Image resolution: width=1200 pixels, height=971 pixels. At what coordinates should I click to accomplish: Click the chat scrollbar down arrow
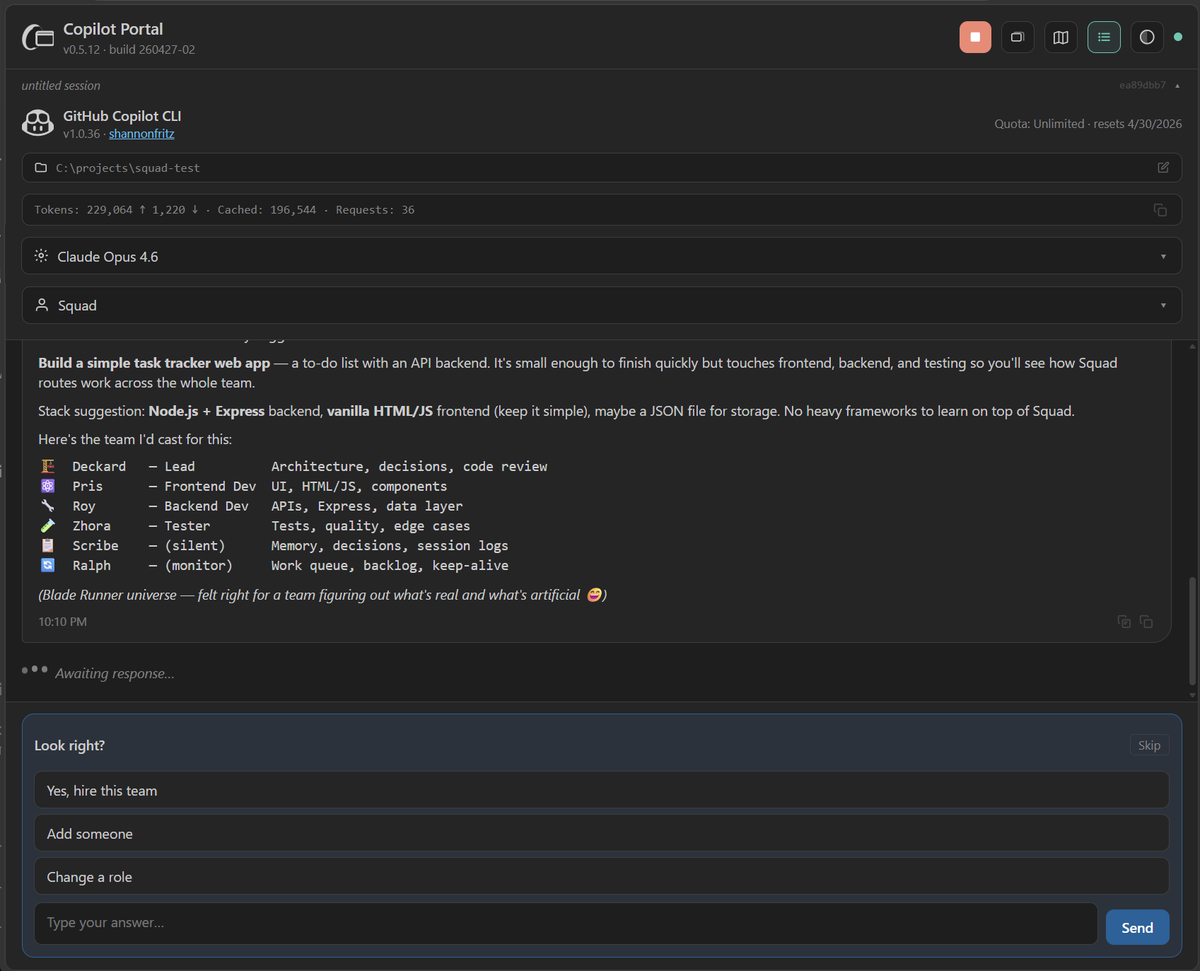[1191, 695]
